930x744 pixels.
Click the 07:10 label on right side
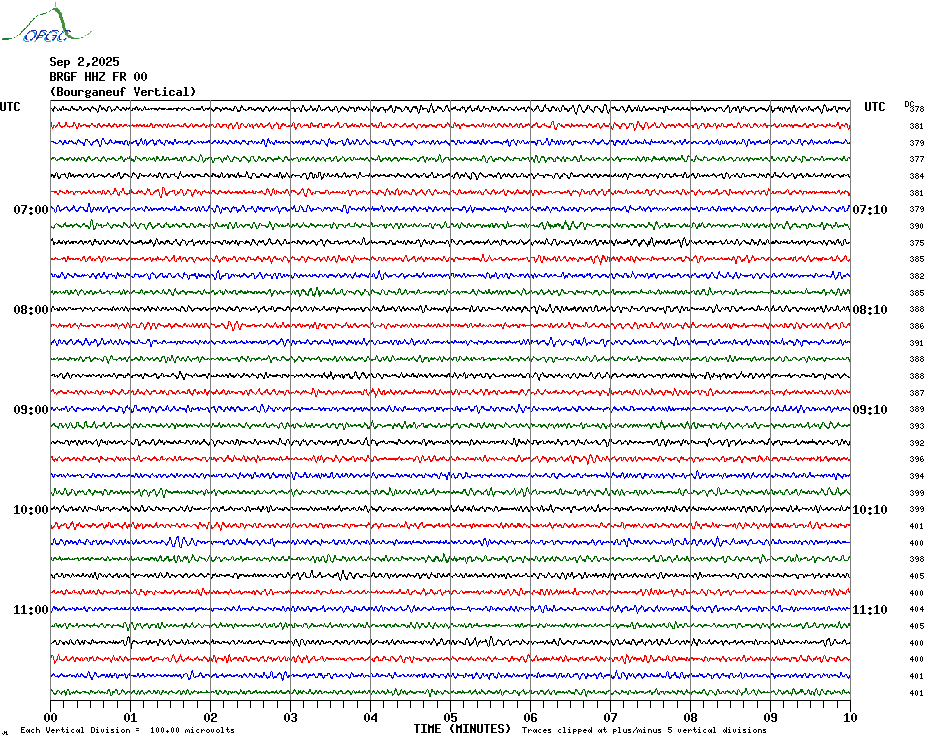(870, 210)
